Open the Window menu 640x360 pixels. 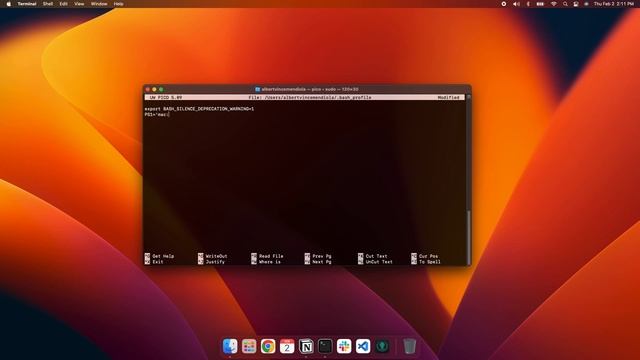99,4
